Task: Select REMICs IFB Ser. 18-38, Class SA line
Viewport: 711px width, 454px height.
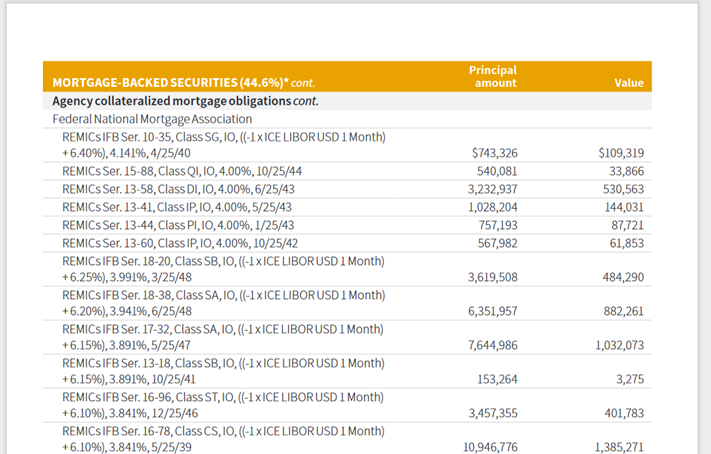Action: [224, 295]
